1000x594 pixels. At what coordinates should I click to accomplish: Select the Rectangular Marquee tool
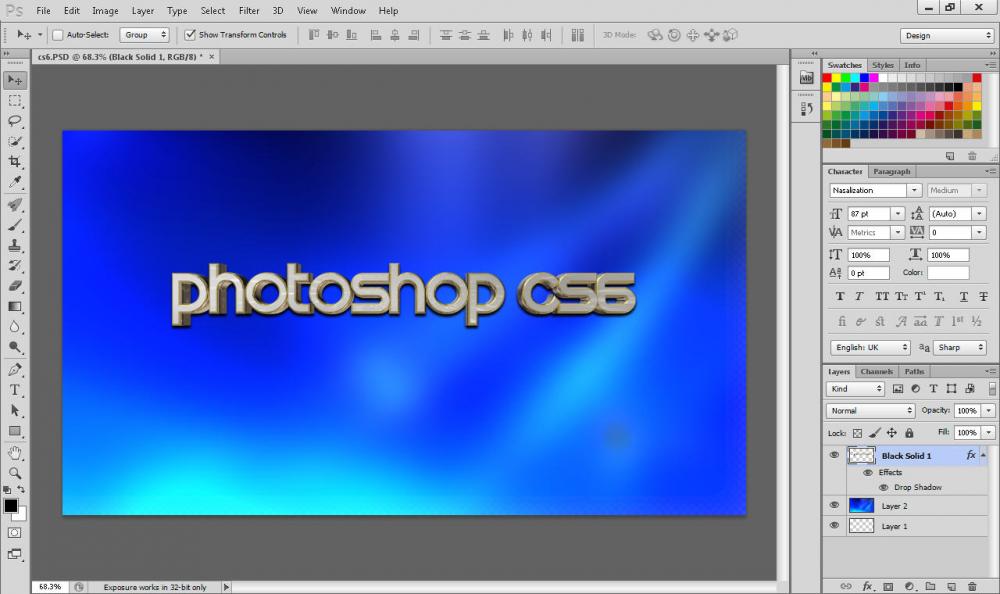tap(15, 101)
